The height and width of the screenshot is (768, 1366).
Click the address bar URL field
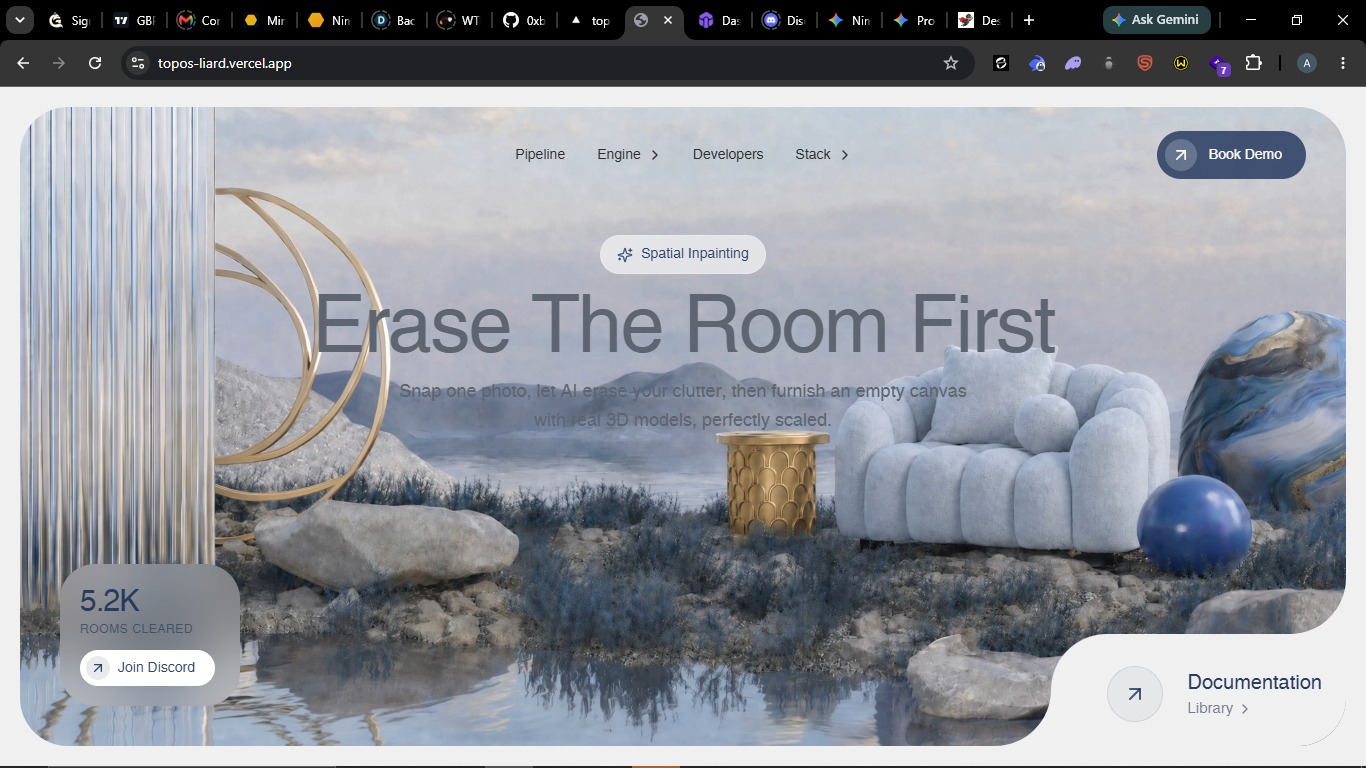tap(548, 63)
